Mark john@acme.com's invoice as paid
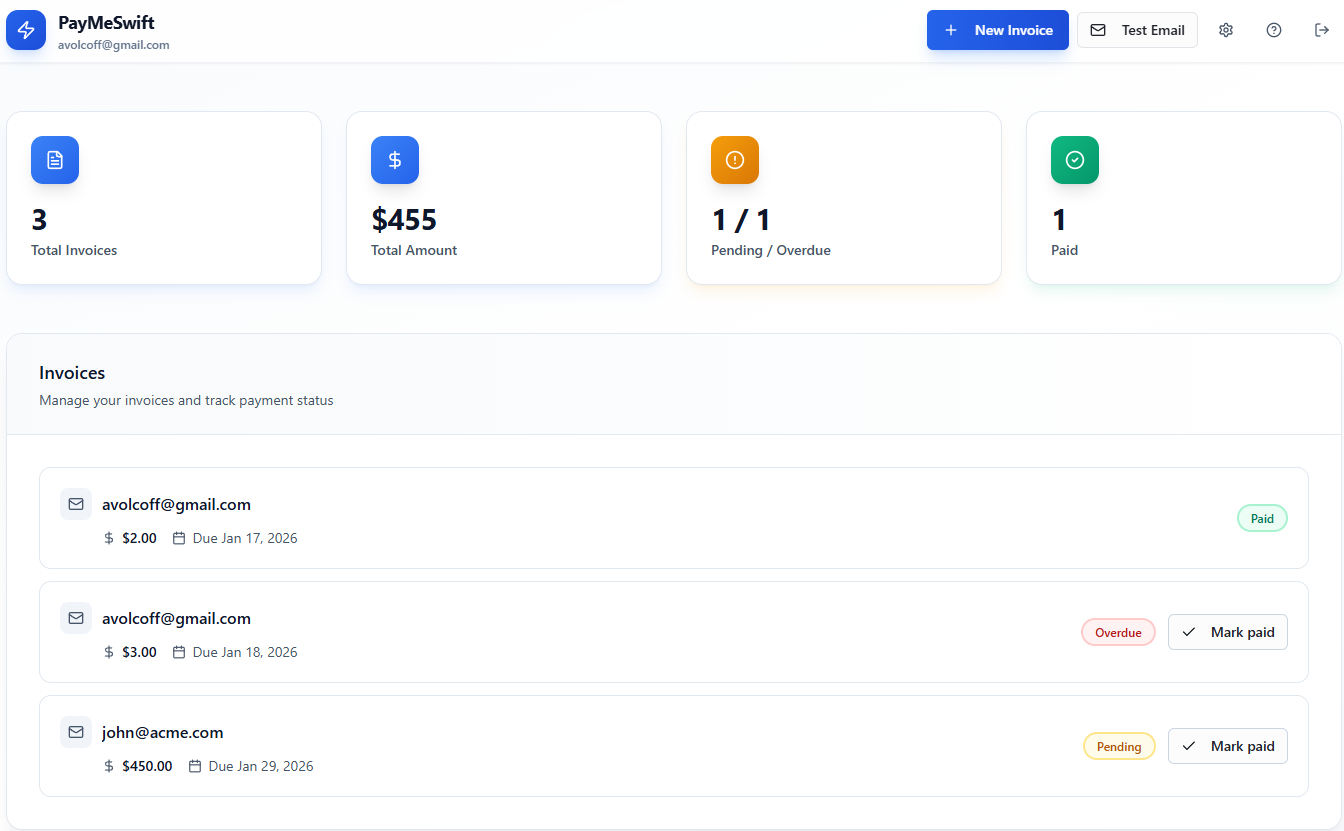Image resolution: width=1344 pixels, height=831 pixels. click(x=1228, y=746)
